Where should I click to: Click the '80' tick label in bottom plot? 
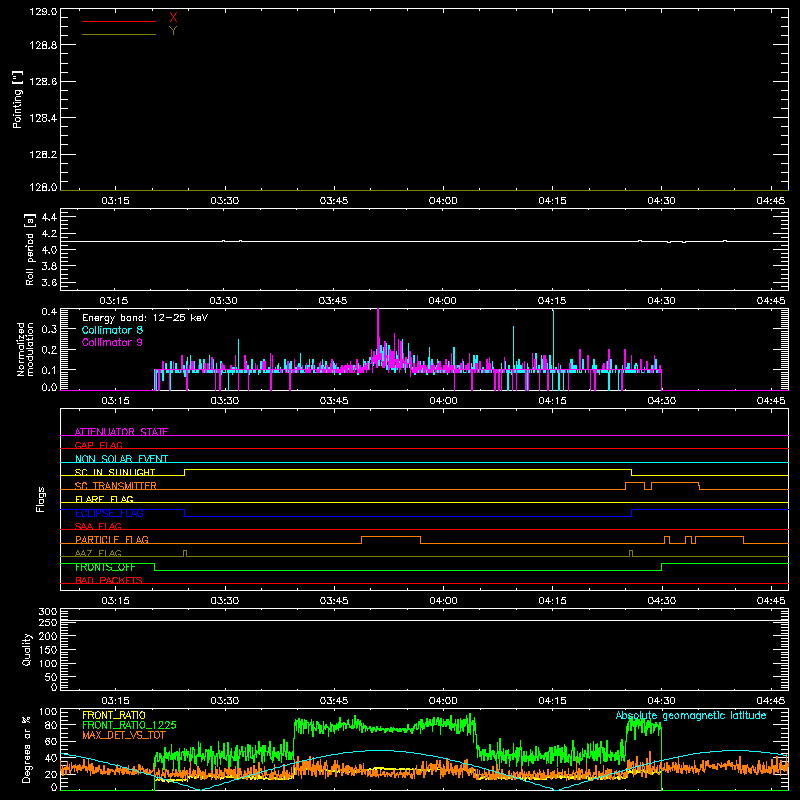[51, 725]
